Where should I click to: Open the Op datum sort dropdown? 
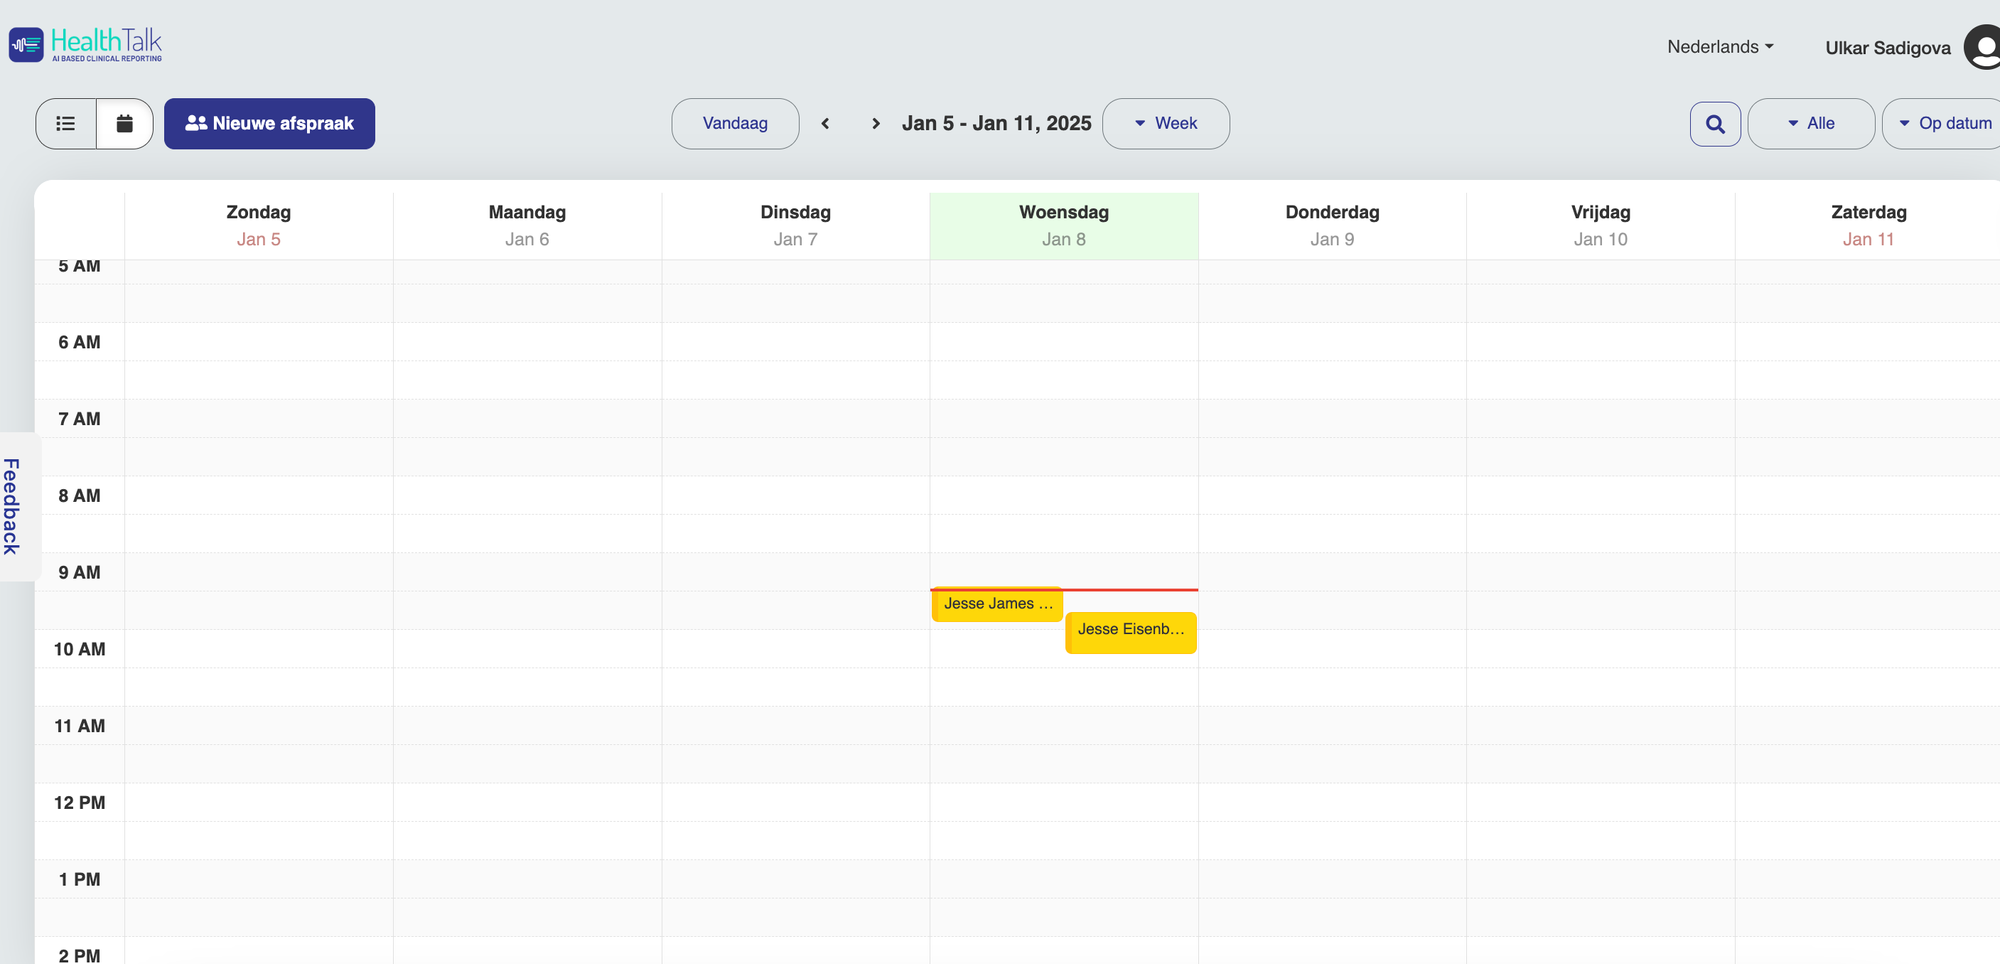(1945, 124)
